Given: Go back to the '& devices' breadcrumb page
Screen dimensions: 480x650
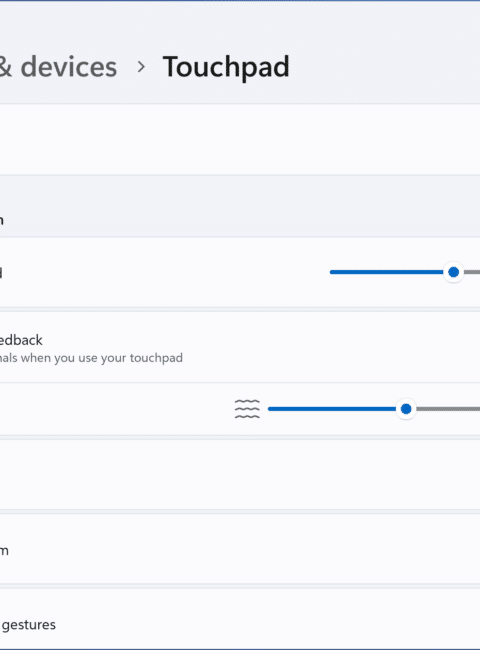Looking at the screenshot, I should tap(58, 67).
